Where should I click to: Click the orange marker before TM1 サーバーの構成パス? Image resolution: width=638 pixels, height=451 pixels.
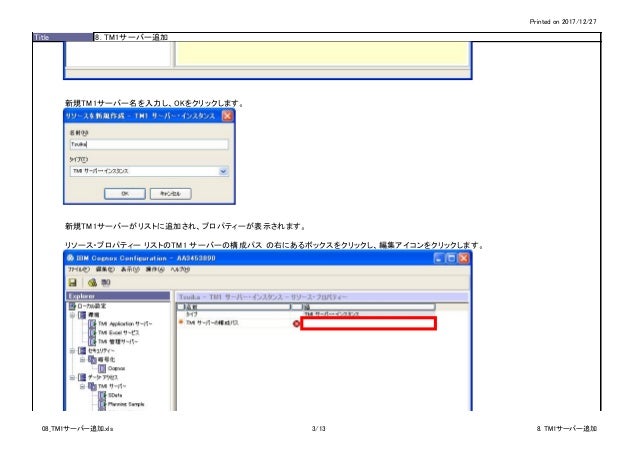181,322
